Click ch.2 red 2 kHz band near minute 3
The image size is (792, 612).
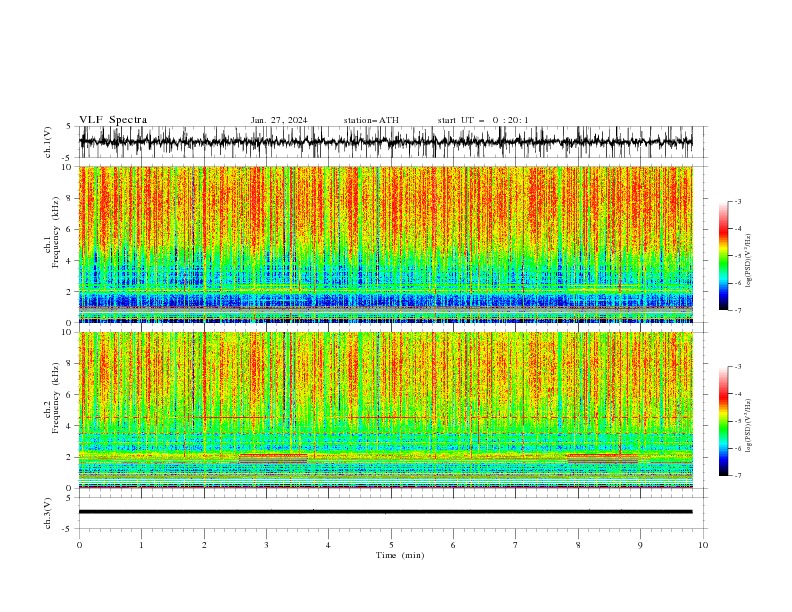coord(273,456)
